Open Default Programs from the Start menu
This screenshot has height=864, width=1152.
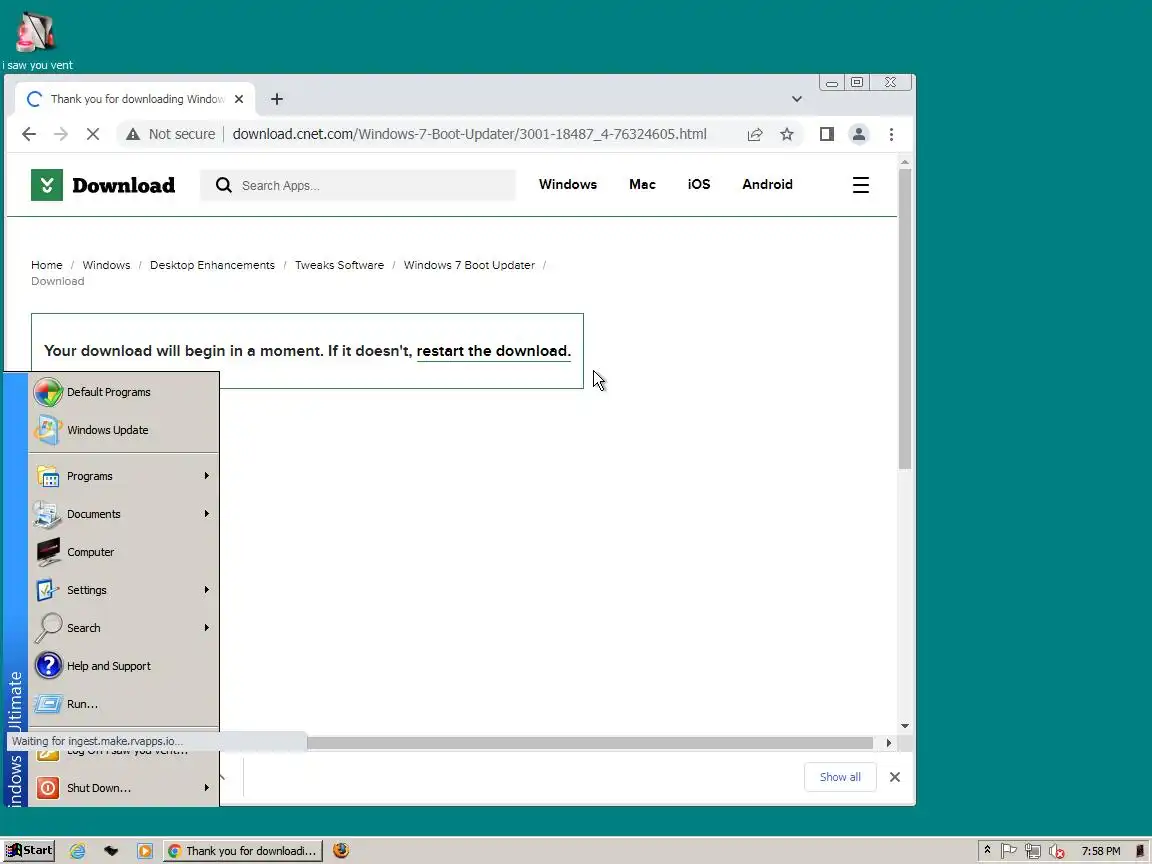(123, 392)
